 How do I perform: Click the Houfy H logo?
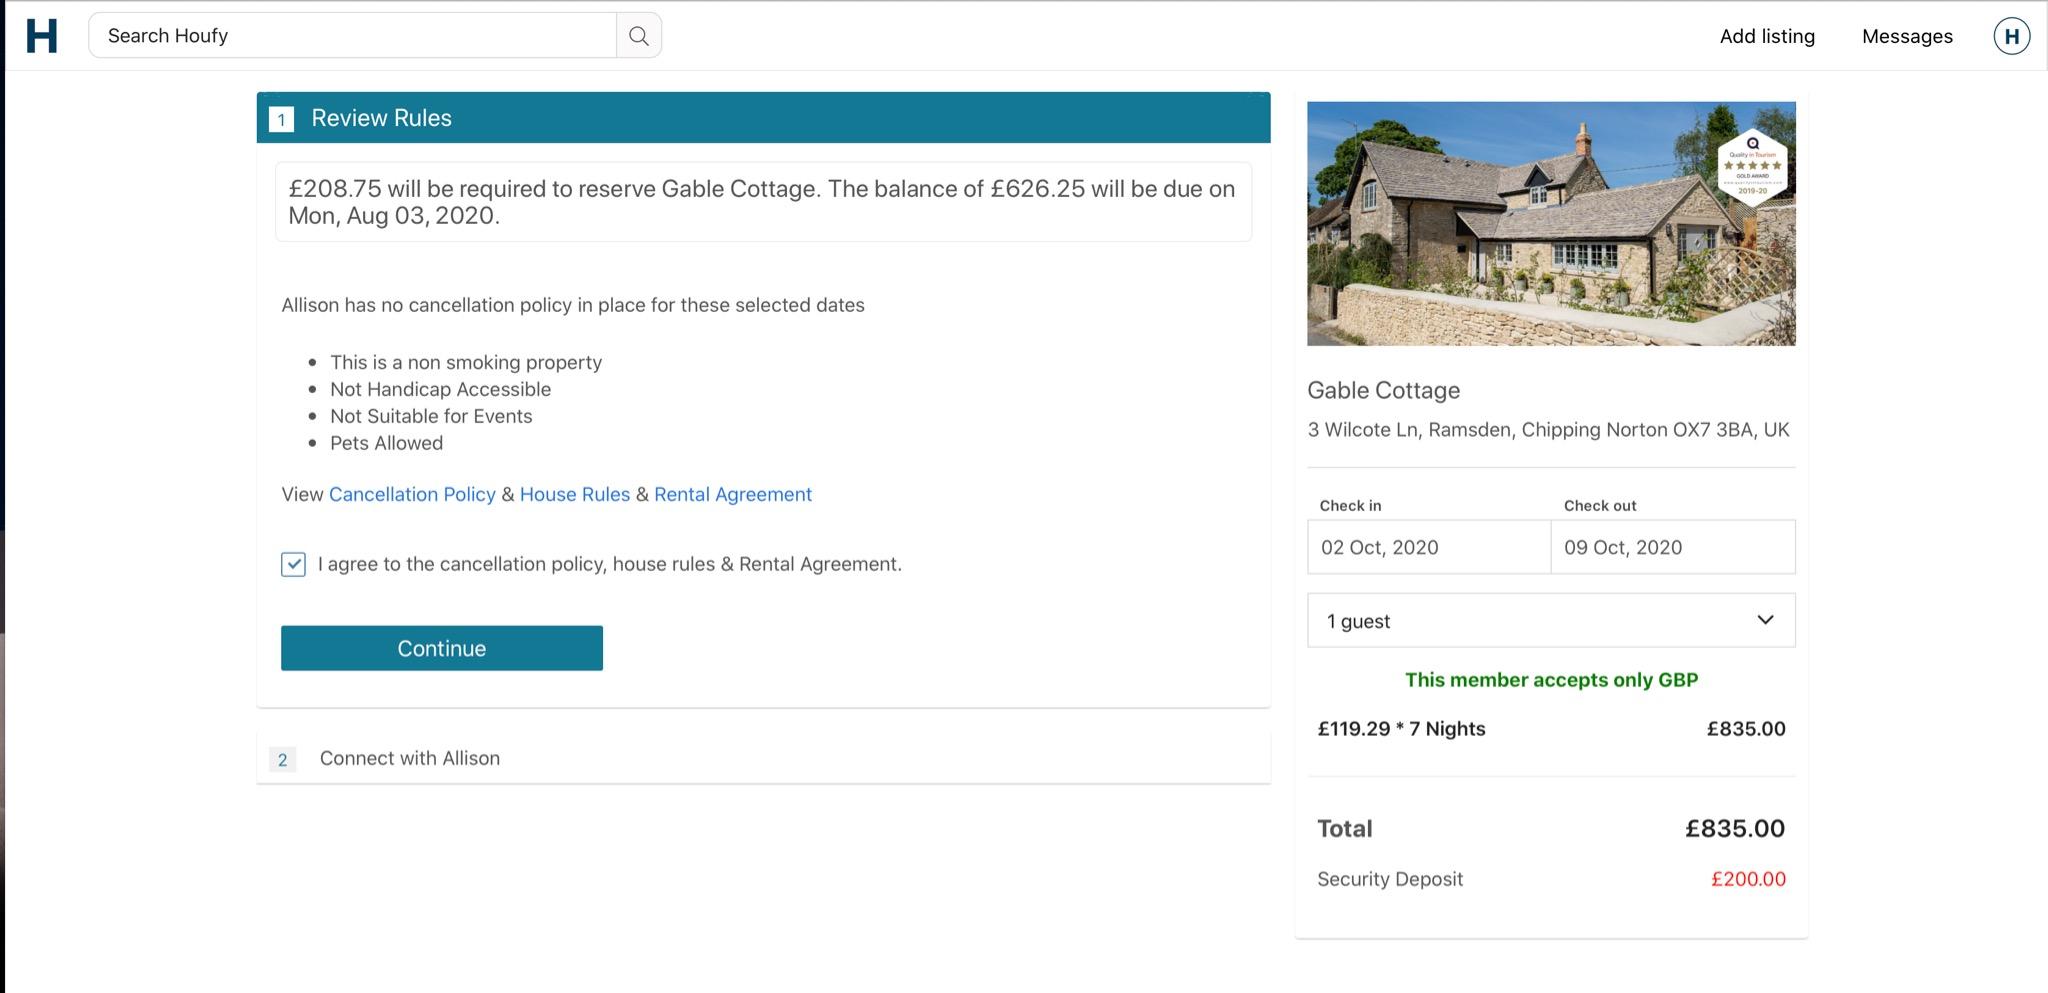[x=41, y=36]
